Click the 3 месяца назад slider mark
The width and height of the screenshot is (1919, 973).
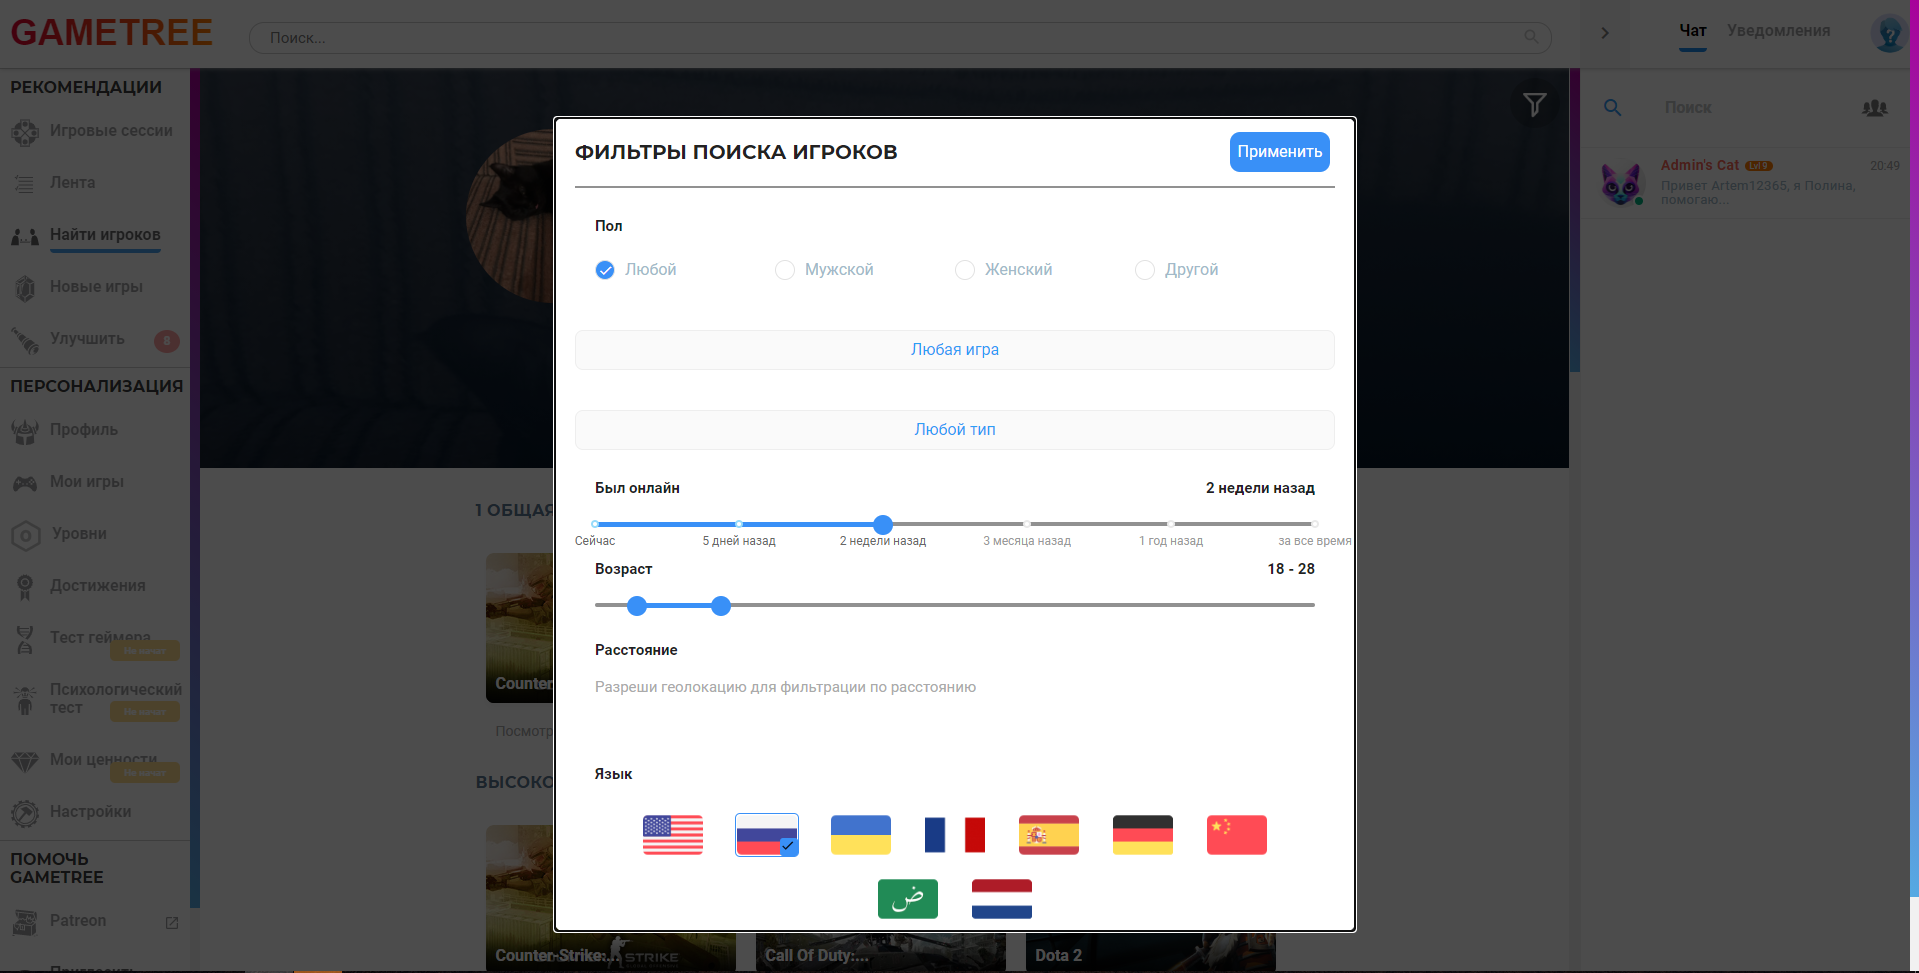pyautogui.click(x=1027, y=524)
